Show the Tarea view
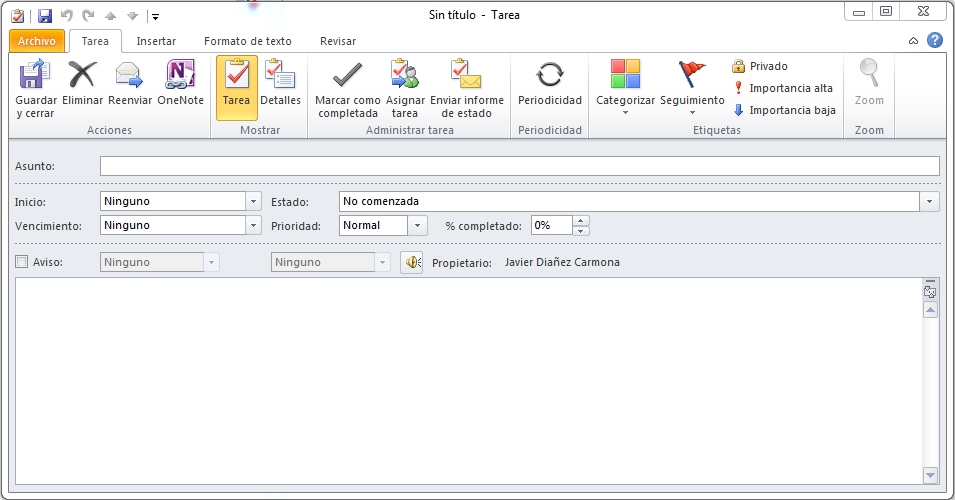Screen dimensions: 955x500 pyautogui.click(x=236, y=88)
